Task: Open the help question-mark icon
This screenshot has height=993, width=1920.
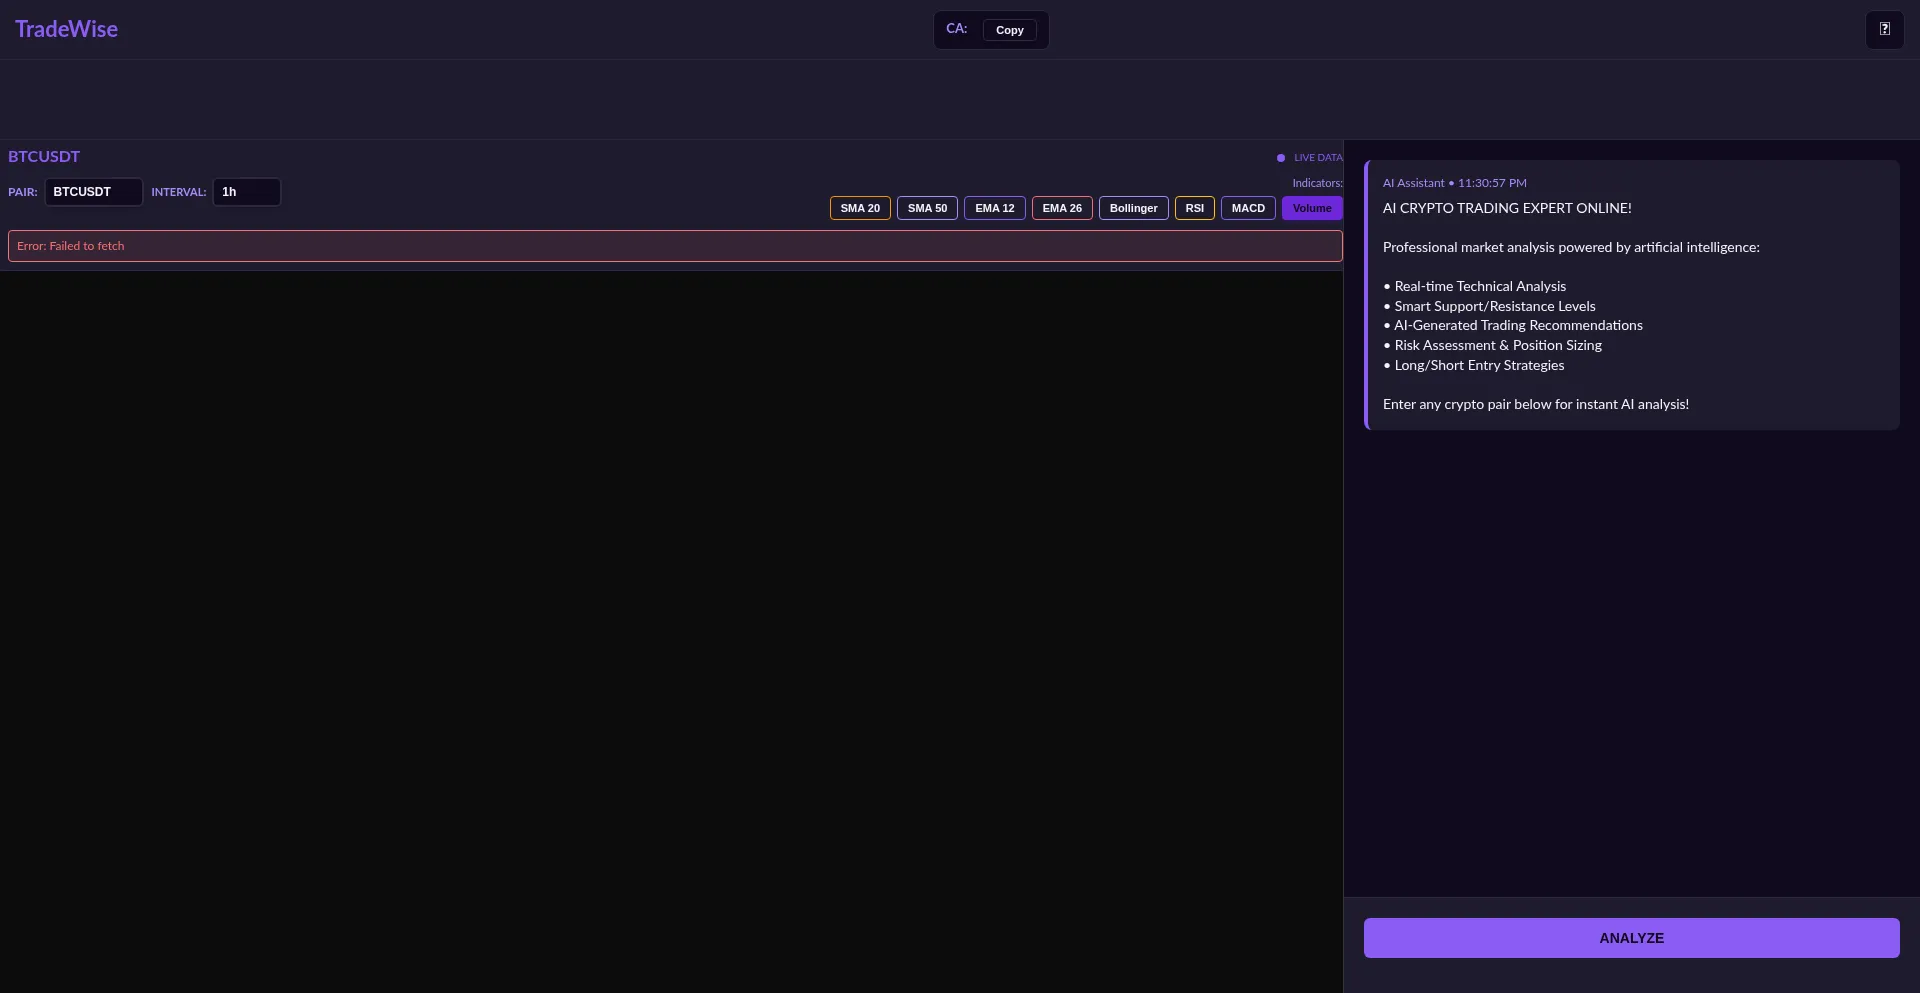Action: [x=1886, y=29]
